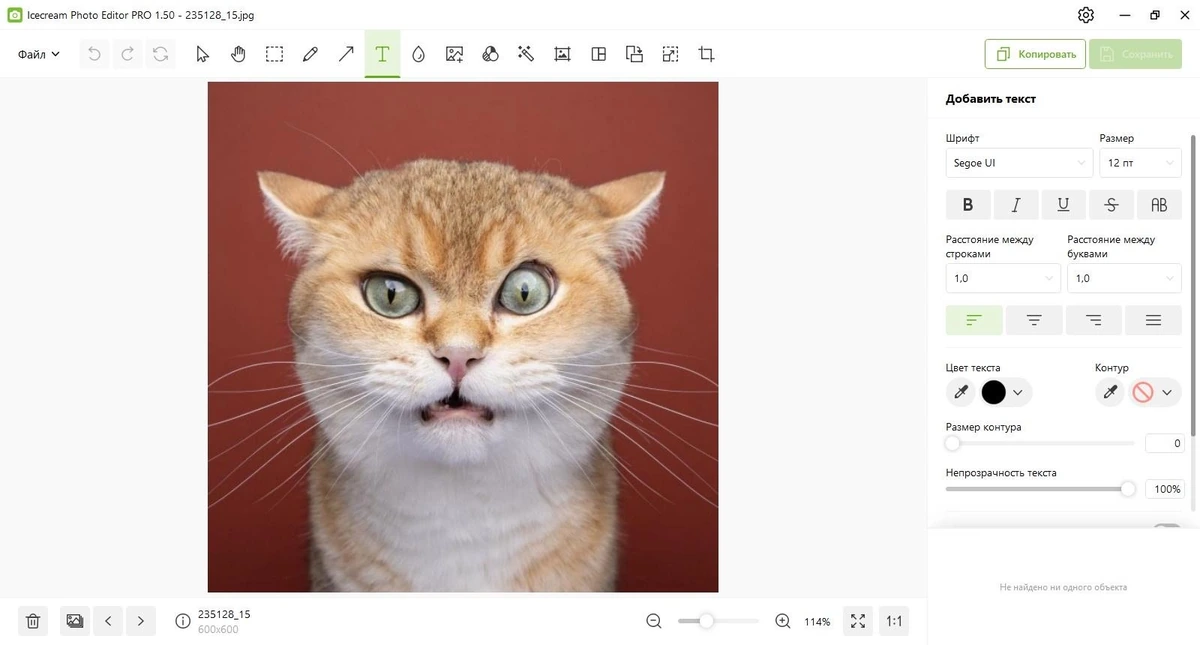1200x645 pixels.
Task: Select the rectangular marquee tool
Action: point(274,54)
